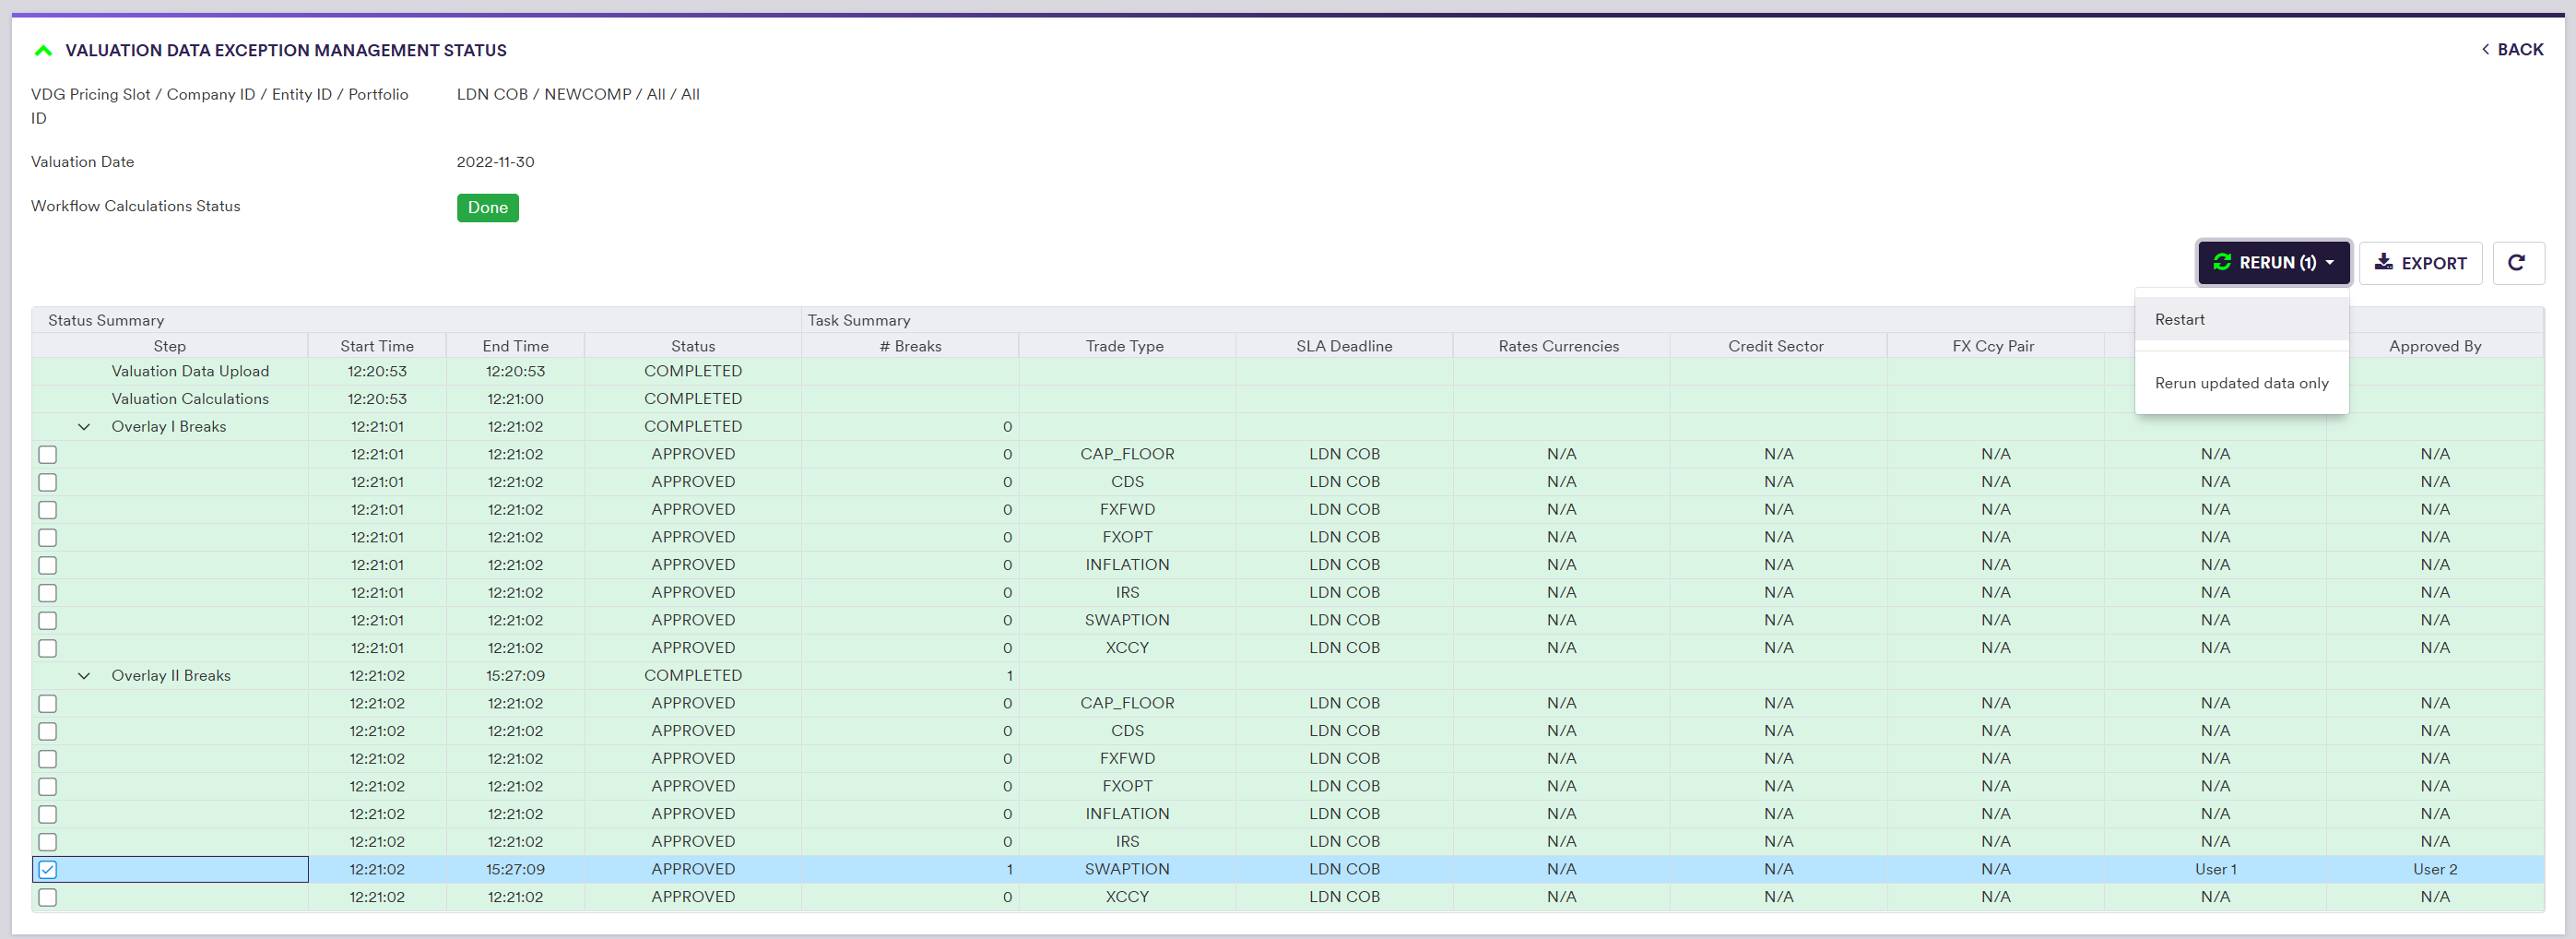This screenshot has width=2576, height=939.
Task: Select Rerun updated data only option
Action: 2241,383
